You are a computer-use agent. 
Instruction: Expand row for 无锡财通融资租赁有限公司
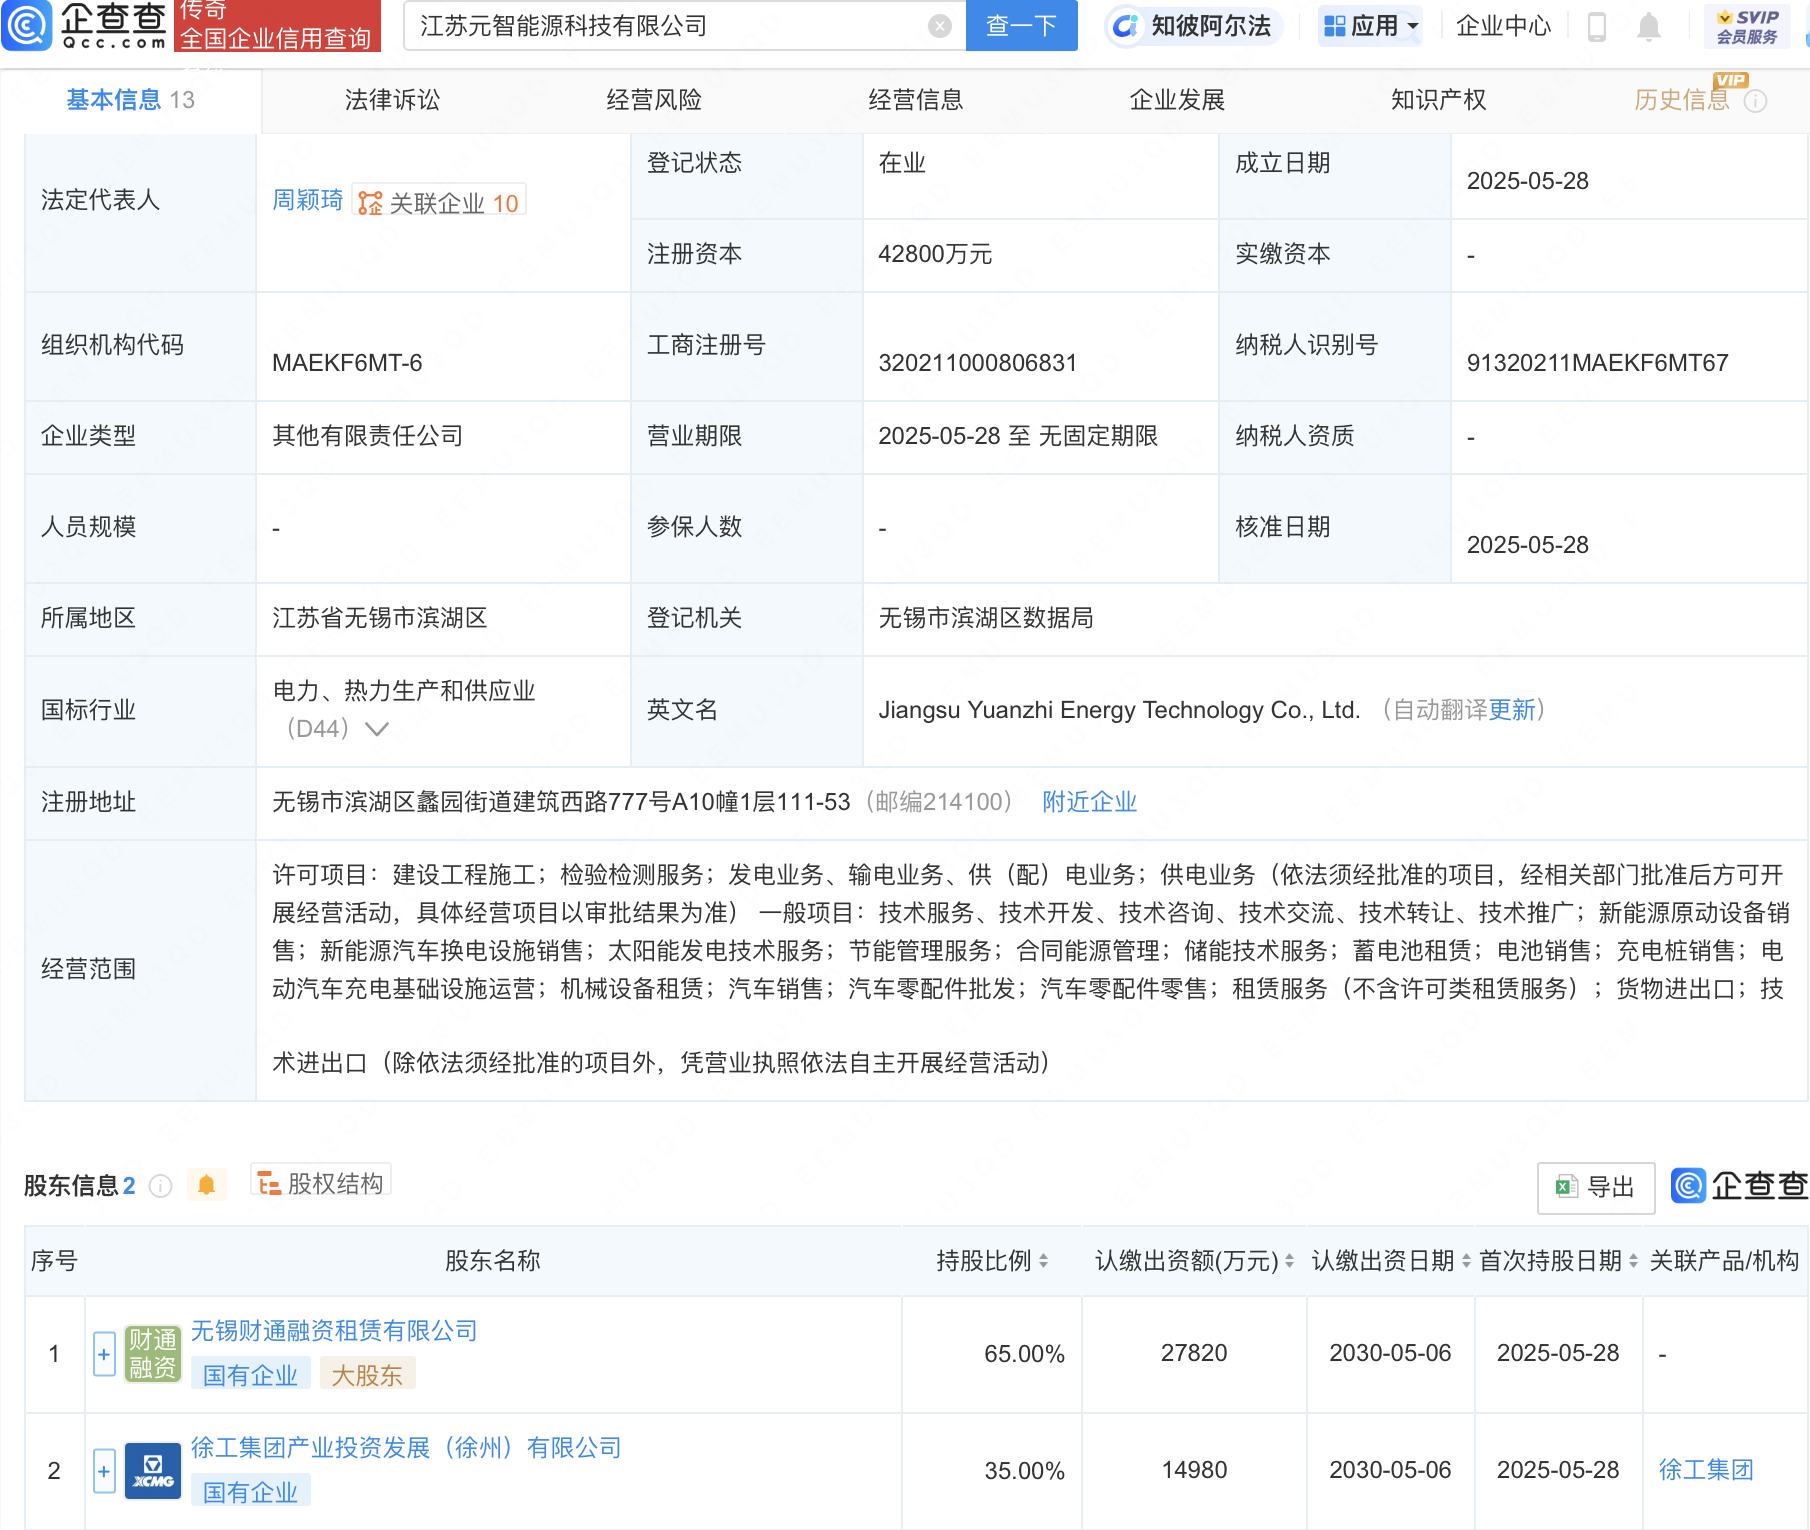coord(104,1354)
